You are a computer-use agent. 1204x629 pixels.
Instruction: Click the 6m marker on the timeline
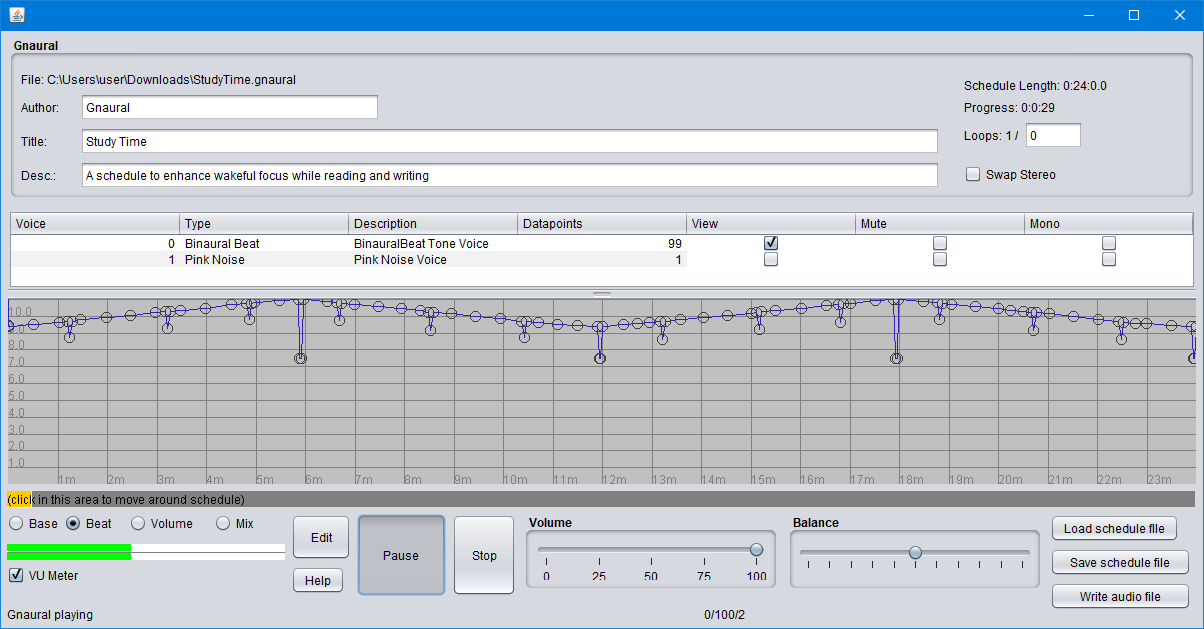[313, 479]
